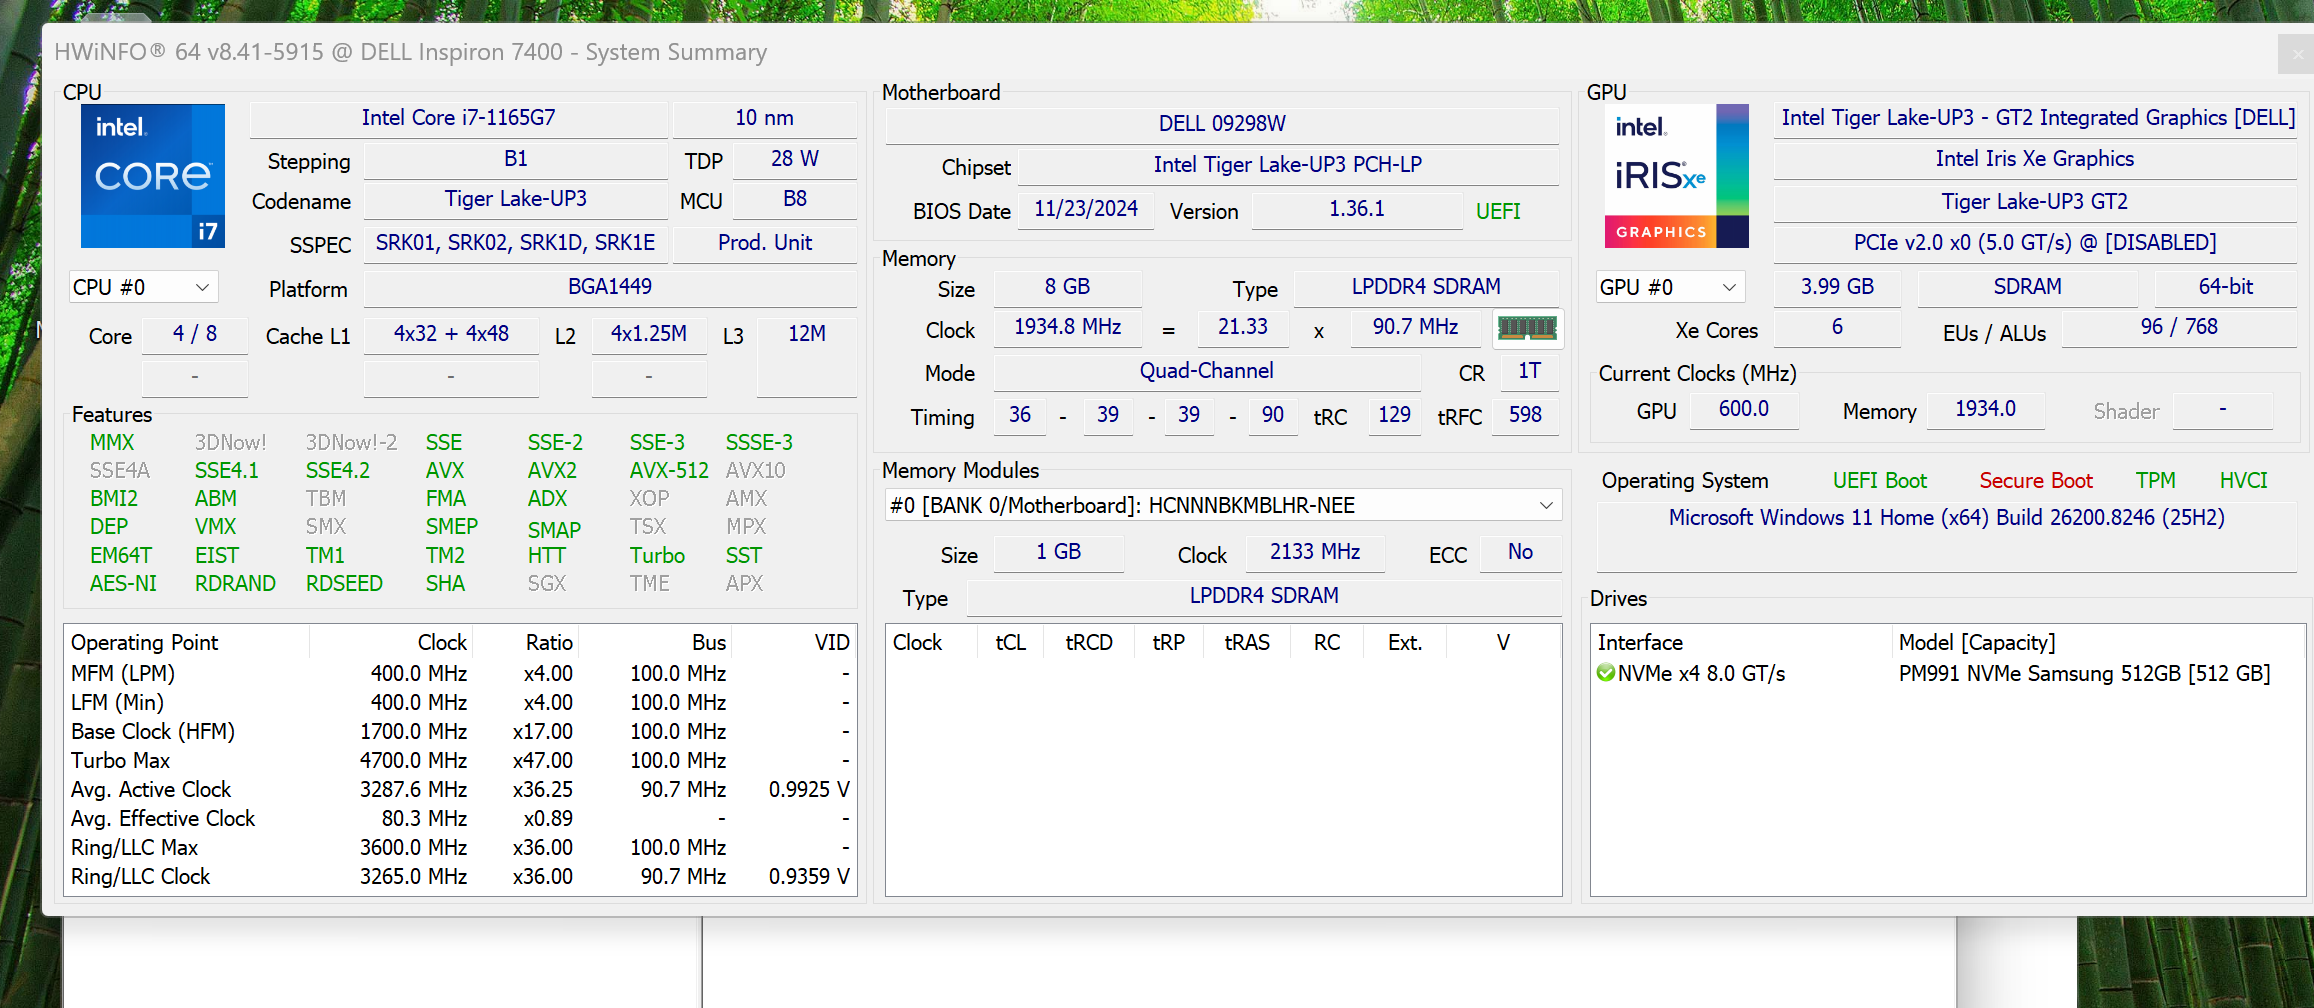Click the UEFI Boot label
Viewport: 2314px width, 1008px height.
pyautogui.click(x=1879, y=481)
